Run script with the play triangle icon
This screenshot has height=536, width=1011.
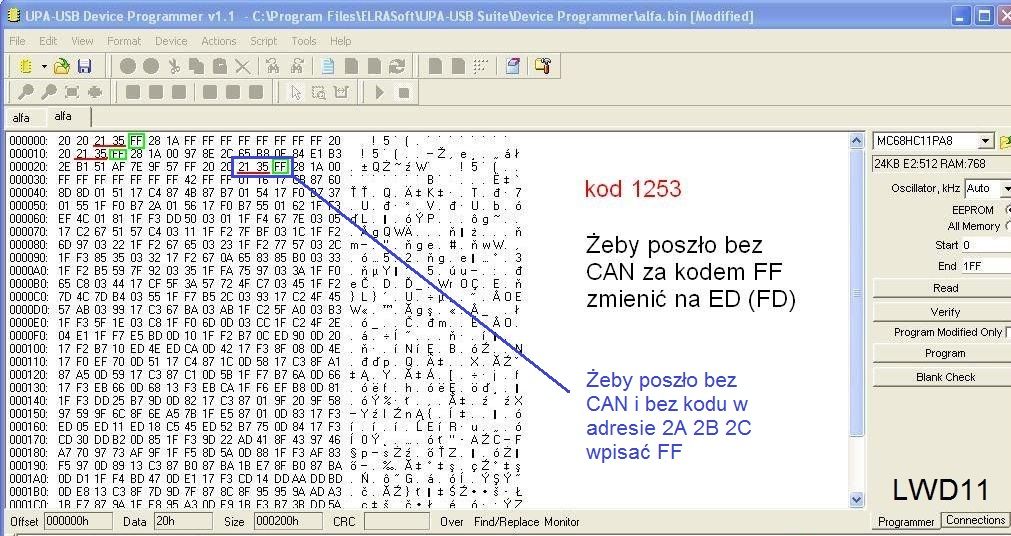click(380, 92)
